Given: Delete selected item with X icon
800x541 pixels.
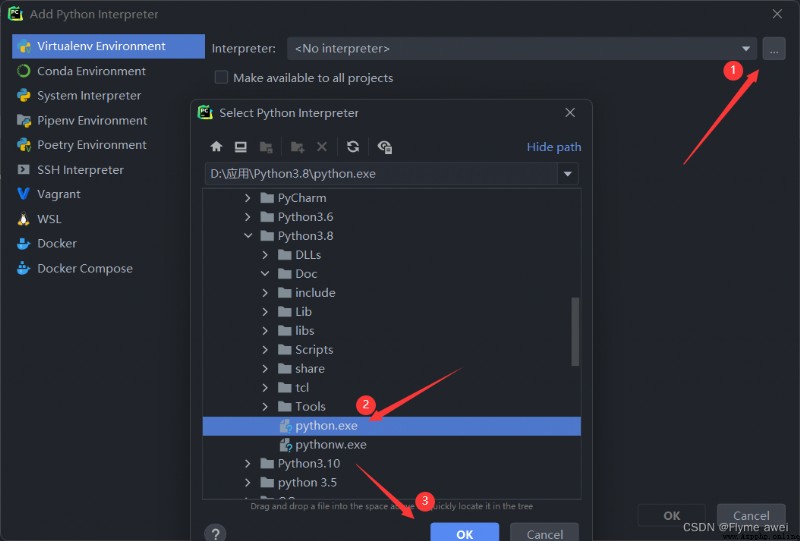Looking at the screenshot, I should (322, 147).
